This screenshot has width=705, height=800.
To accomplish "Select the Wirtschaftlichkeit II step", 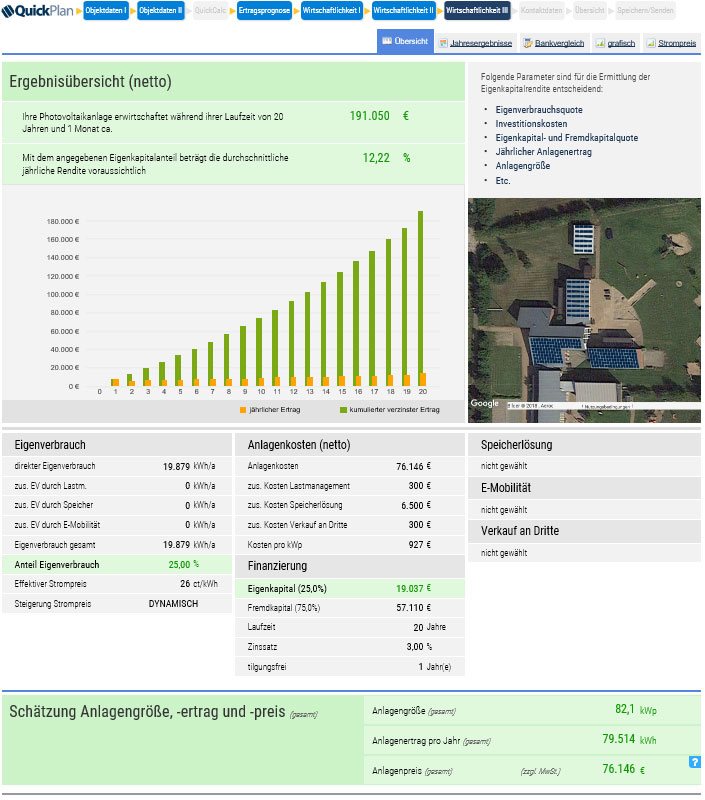I will (x=404, y=11).
